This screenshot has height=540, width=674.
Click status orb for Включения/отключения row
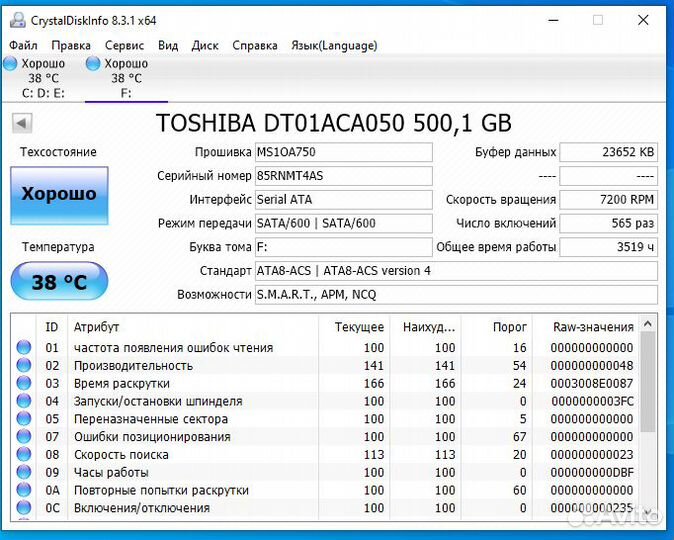(24, 508)
